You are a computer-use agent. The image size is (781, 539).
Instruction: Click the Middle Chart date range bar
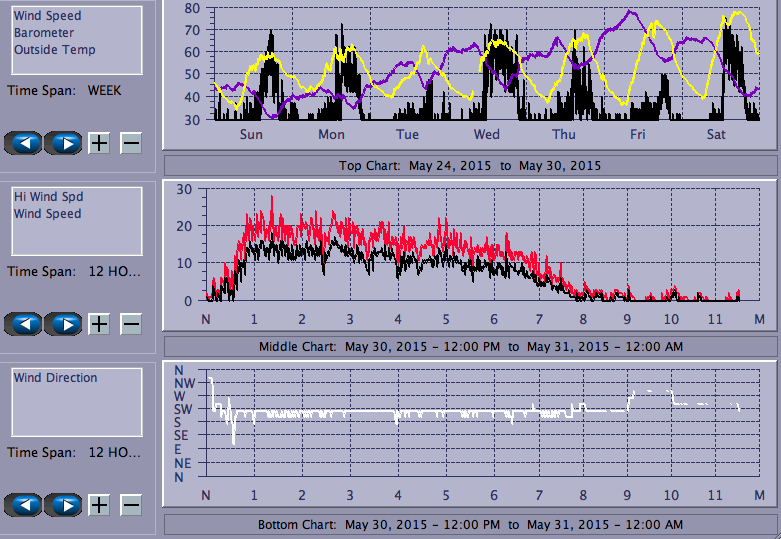click(x=470, y=347)
